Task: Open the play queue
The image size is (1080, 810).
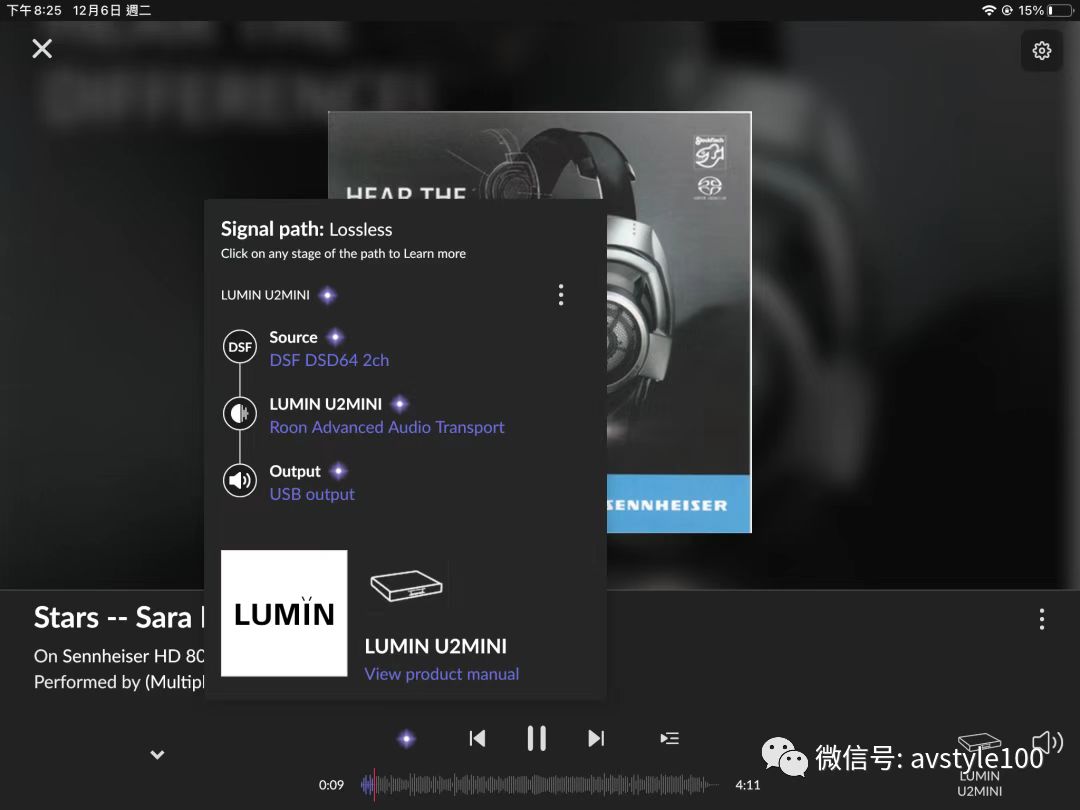Action: 669,738
